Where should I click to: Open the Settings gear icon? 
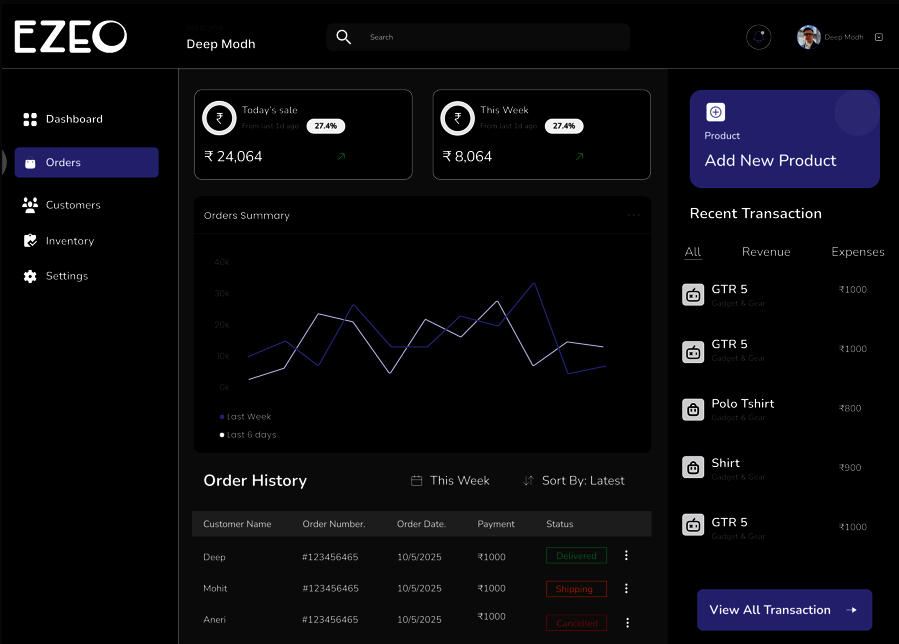click(30, 276)
